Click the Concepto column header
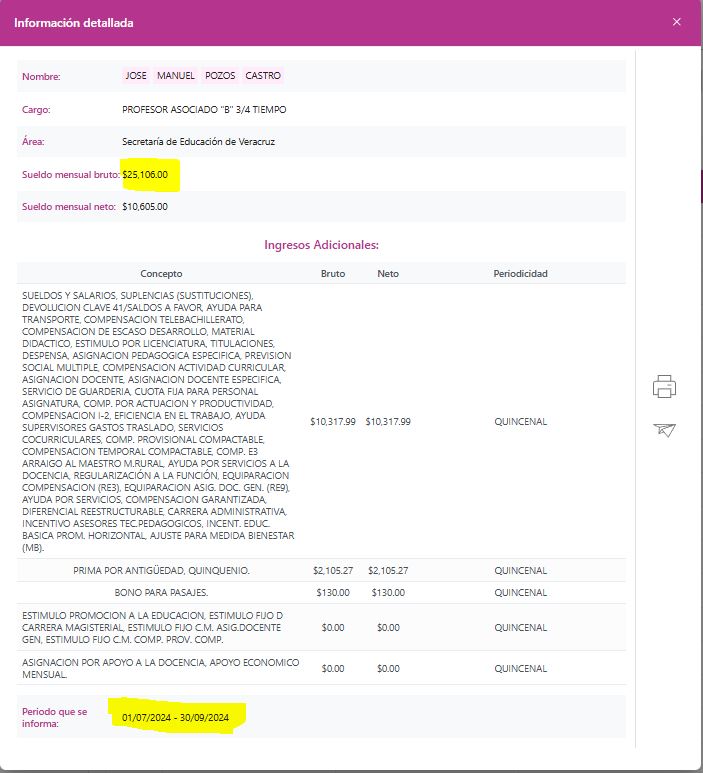Screen dimensions: 703x773 (x=161, y=273)
